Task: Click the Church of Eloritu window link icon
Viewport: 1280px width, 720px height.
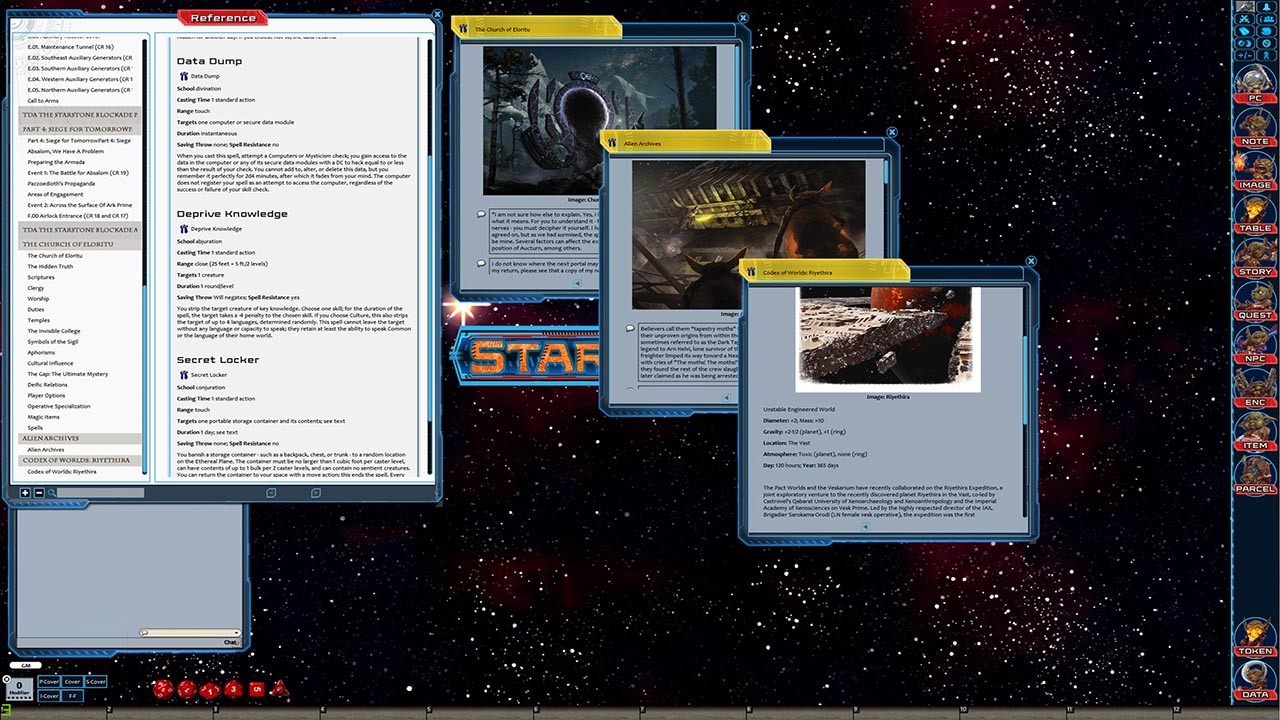Action: [x=465, y=29]
